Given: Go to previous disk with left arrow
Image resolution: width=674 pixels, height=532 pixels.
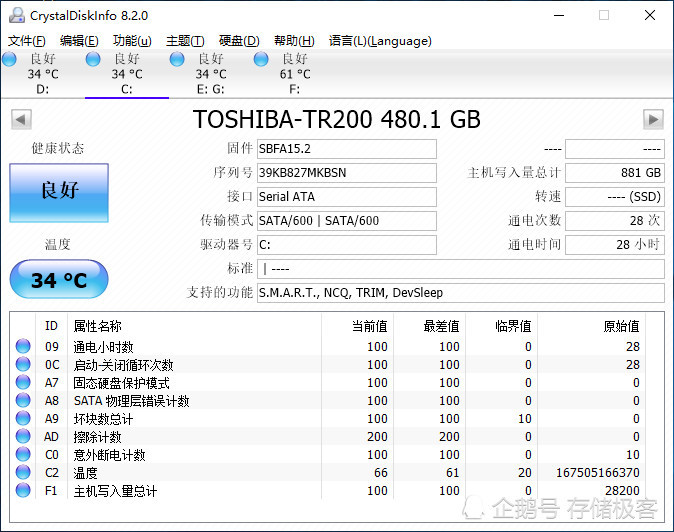Looking at the screenshot, I should point(21,119).
